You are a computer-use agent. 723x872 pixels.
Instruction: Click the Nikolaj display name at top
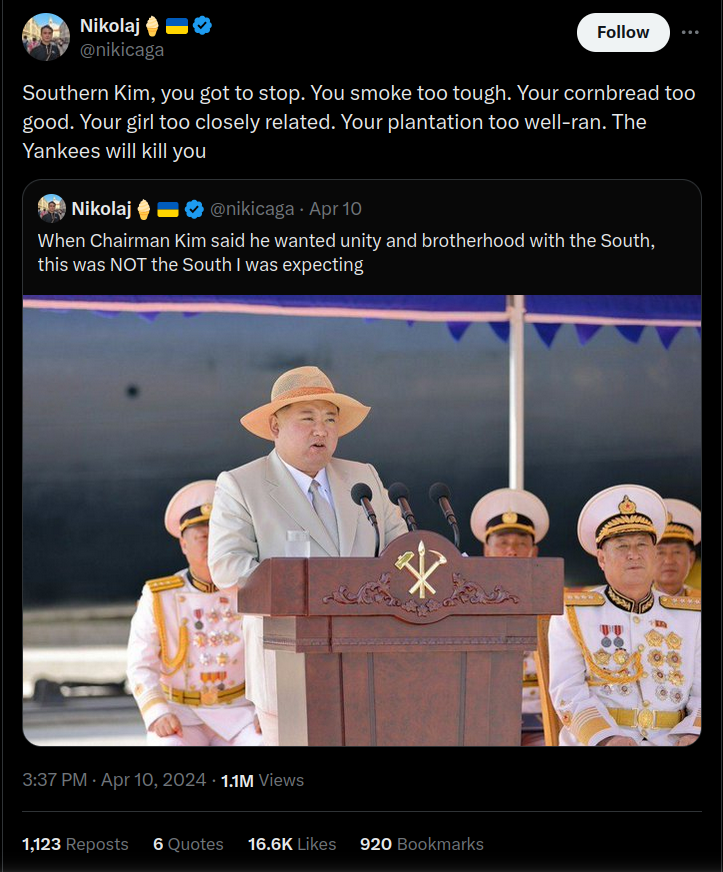click(x=109, y=26)
